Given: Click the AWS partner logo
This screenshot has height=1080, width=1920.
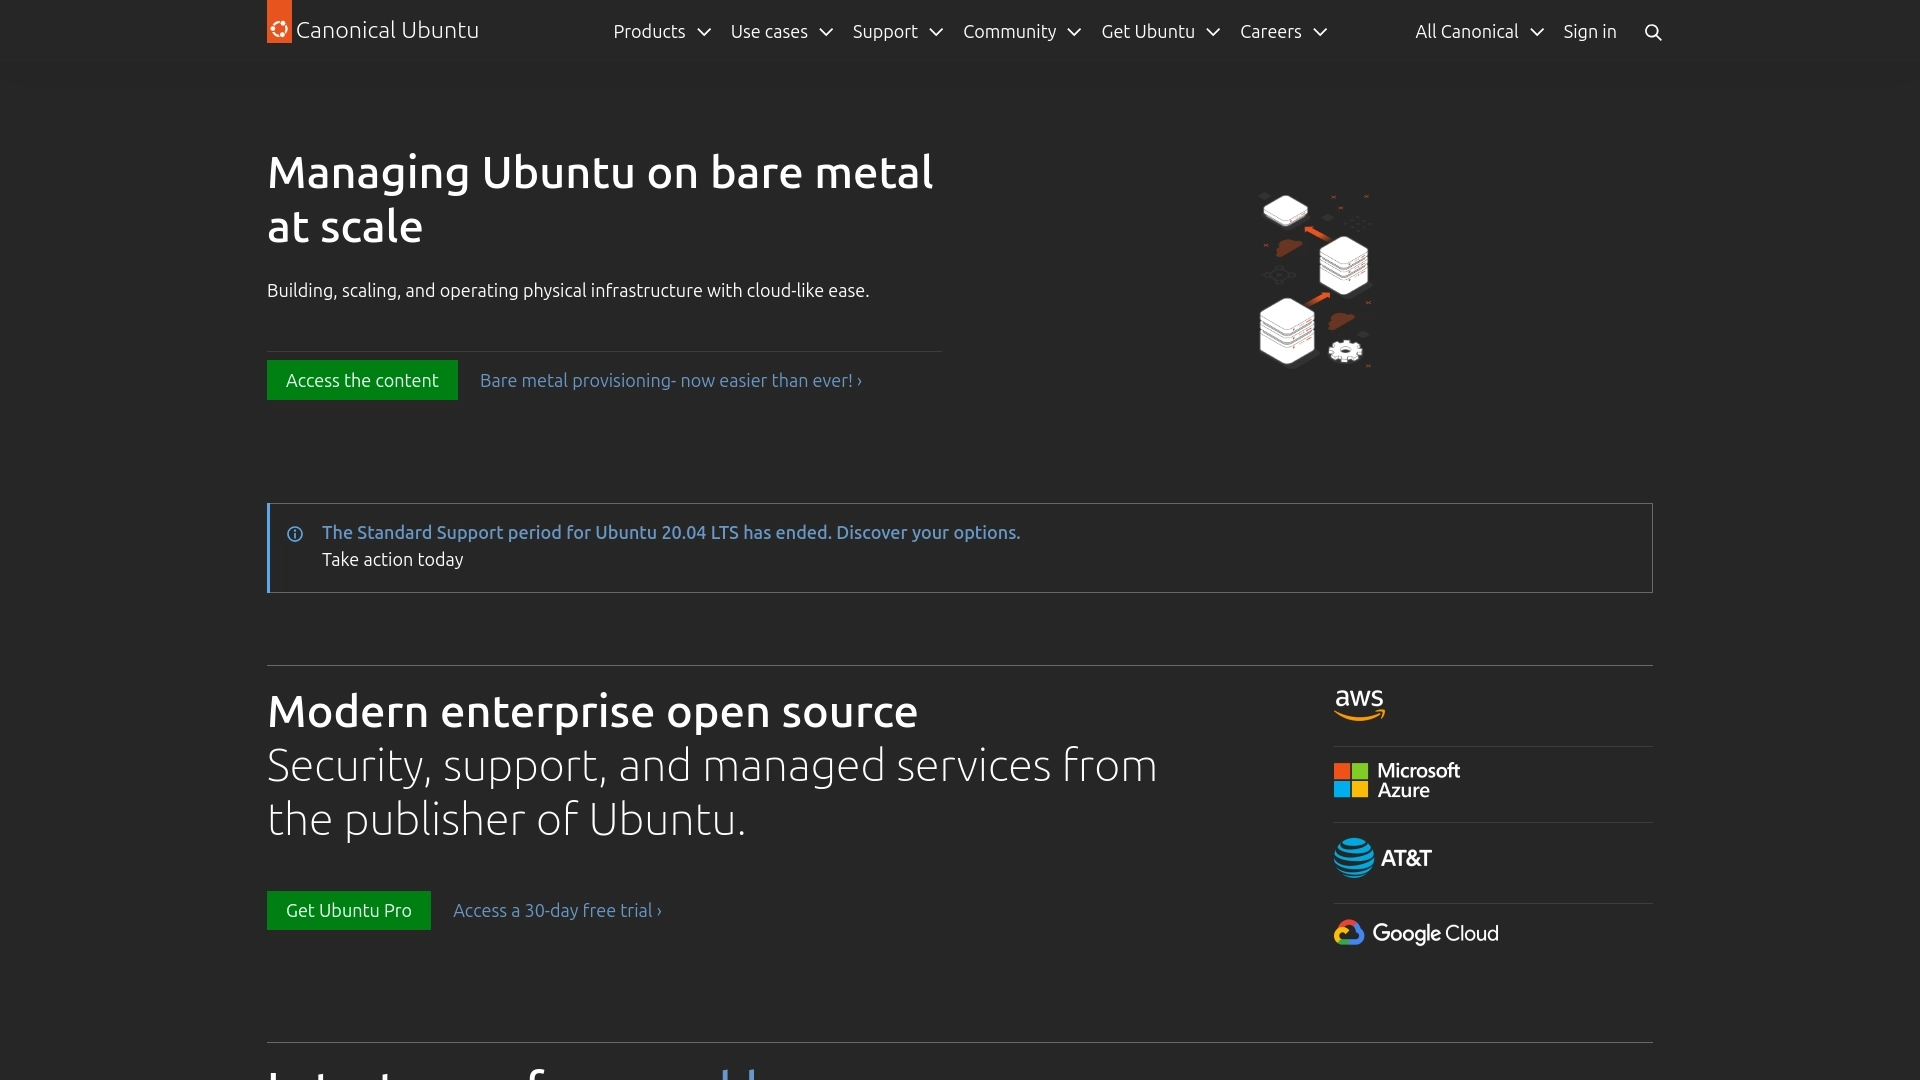Looking at the screenshot, I should click(1359, 705).
